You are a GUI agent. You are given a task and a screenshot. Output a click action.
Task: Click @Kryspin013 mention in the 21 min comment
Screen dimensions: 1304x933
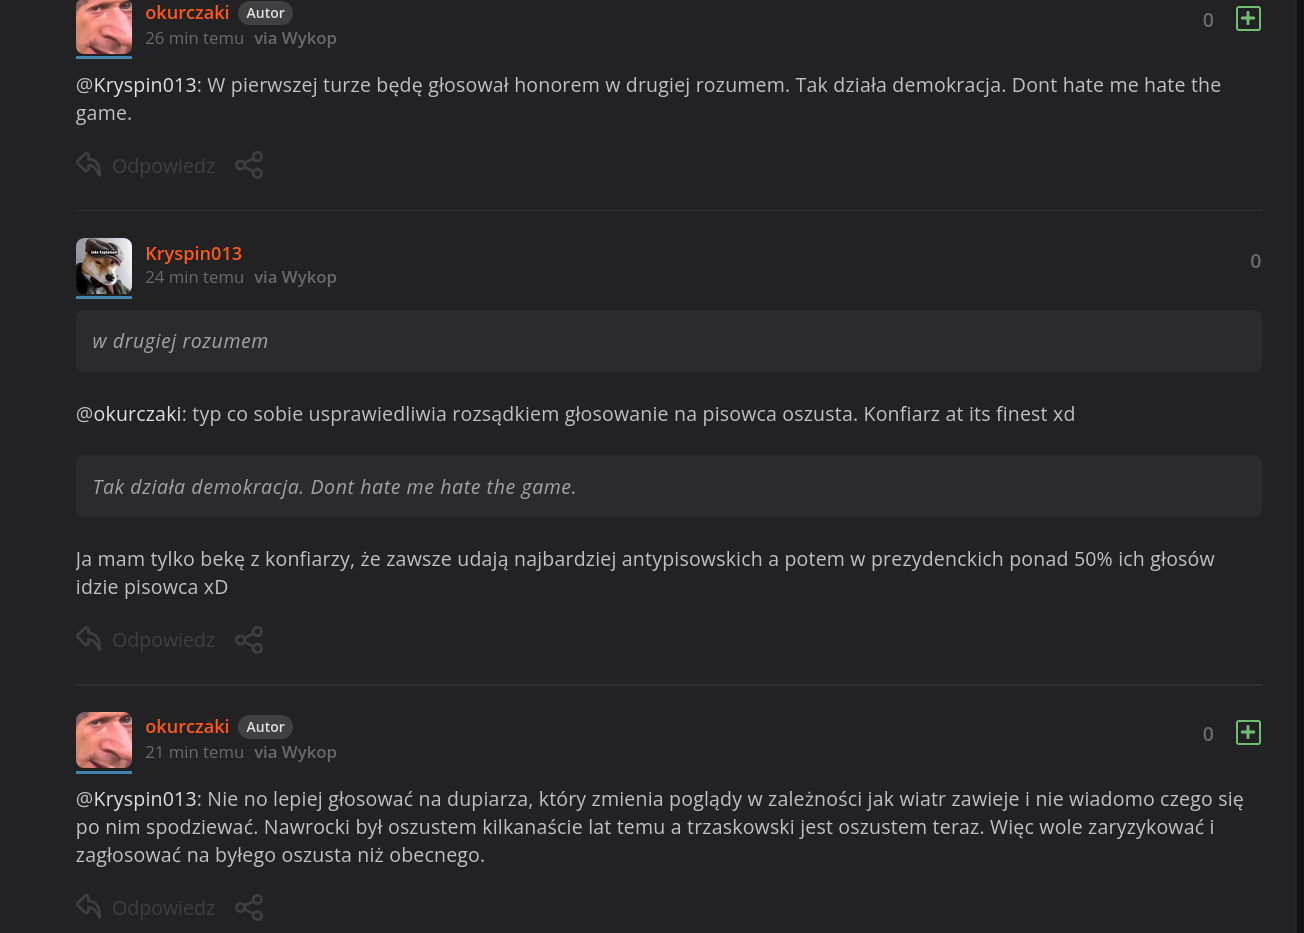(x=136, y=799)
